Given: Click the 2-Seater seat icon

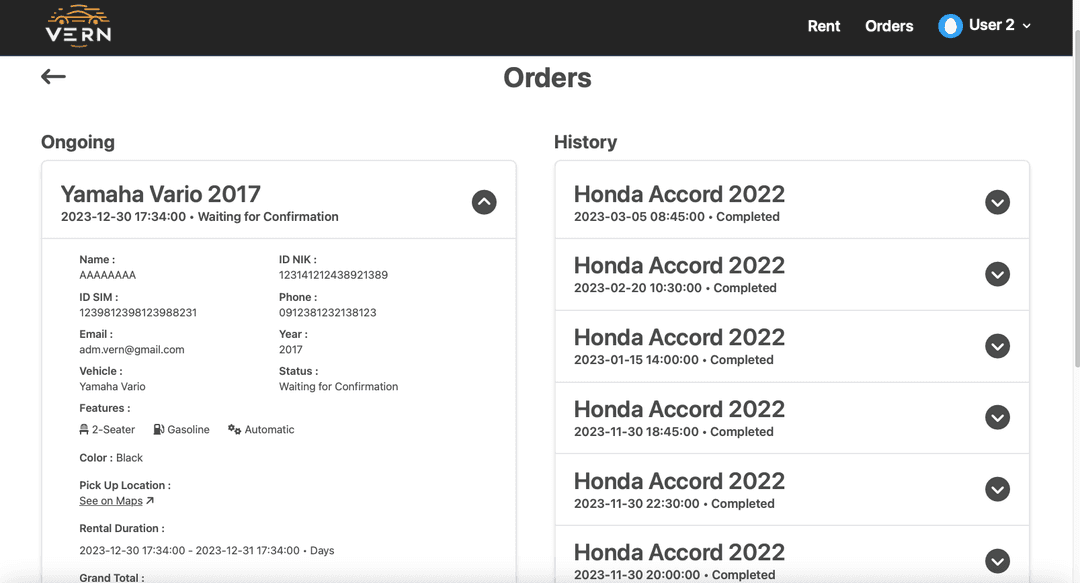Looking at the screenshot, I should [84, 430].
